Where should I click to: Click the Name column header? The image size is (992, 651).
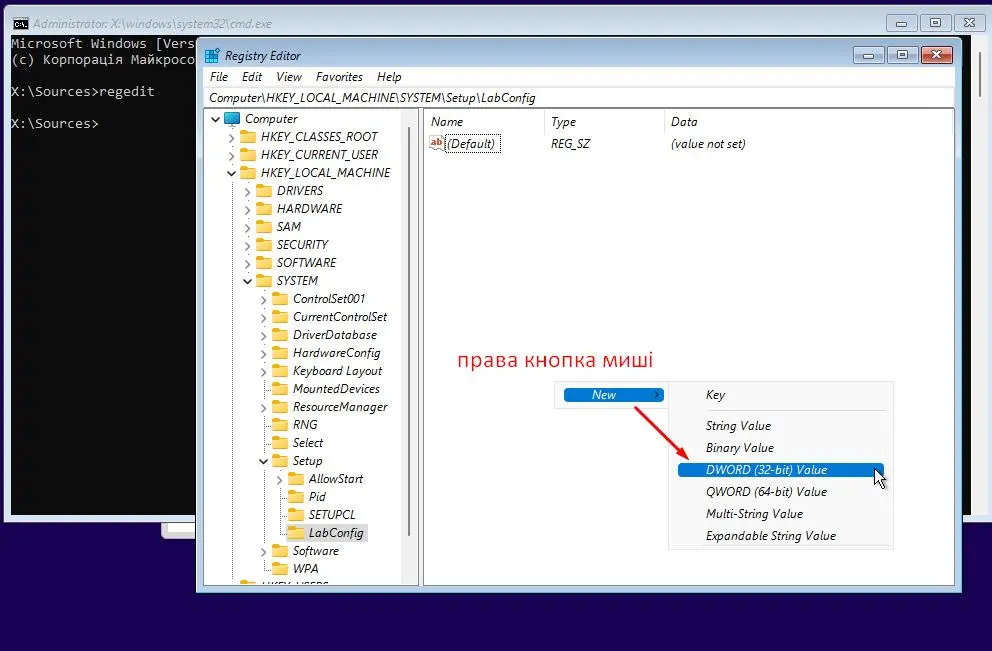[x=484, y=122]
